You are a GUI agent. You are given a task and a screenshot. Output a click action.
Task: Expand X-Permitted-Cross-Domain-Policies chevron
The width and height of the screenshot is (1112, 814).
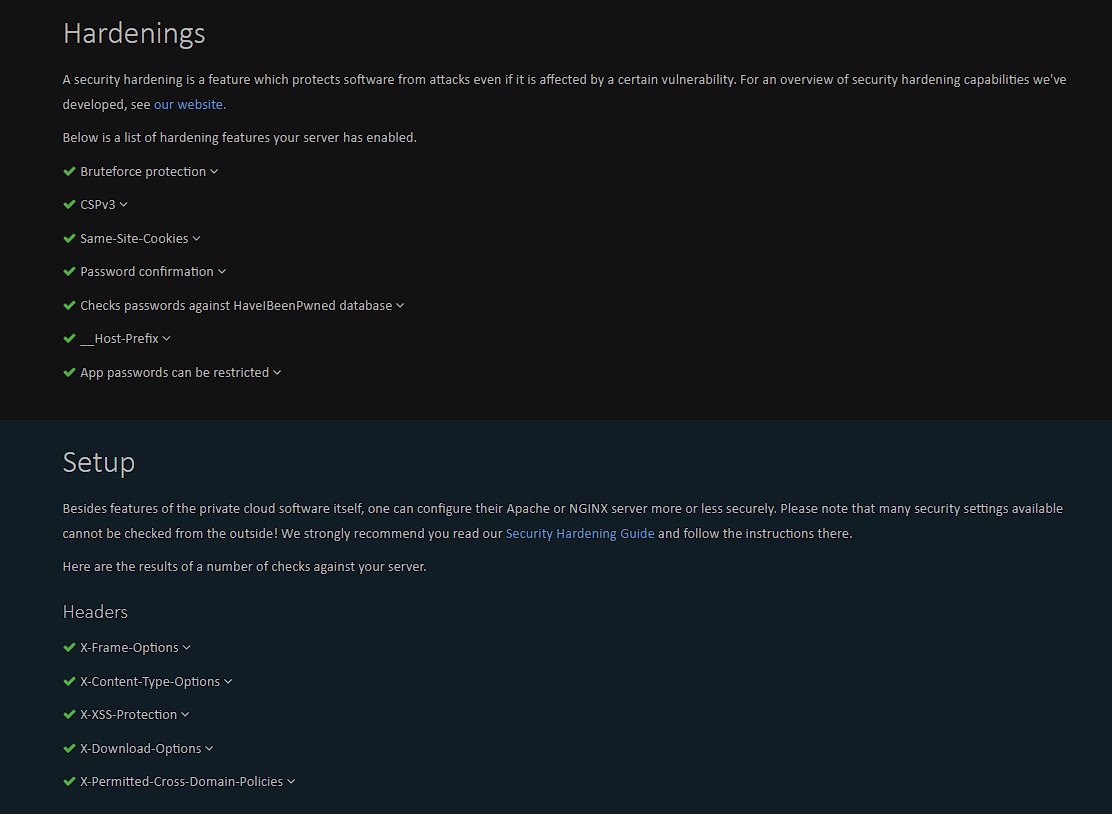(x=291, y=782)
